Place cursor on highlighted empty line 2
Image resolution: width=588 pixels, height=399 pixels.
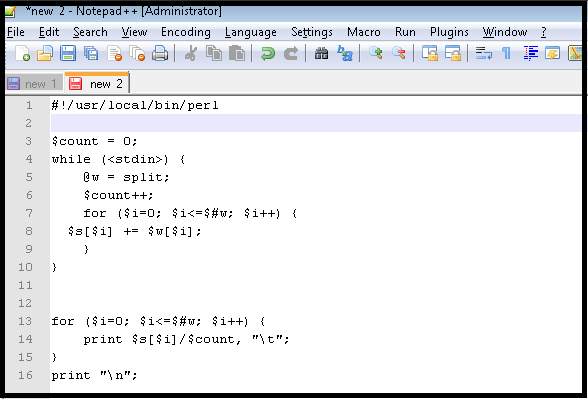point(316,123)
